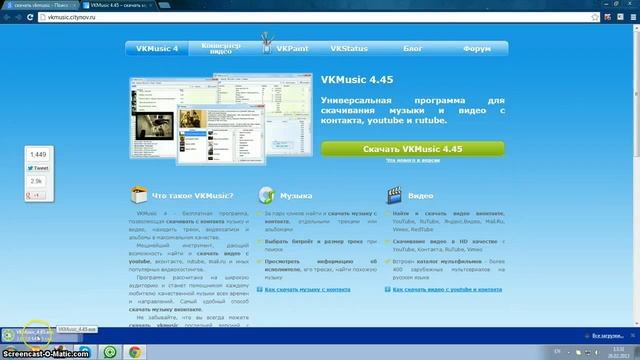Screen dimensions: 640x360
Task: Close the downloads bar
Action: 633,336
